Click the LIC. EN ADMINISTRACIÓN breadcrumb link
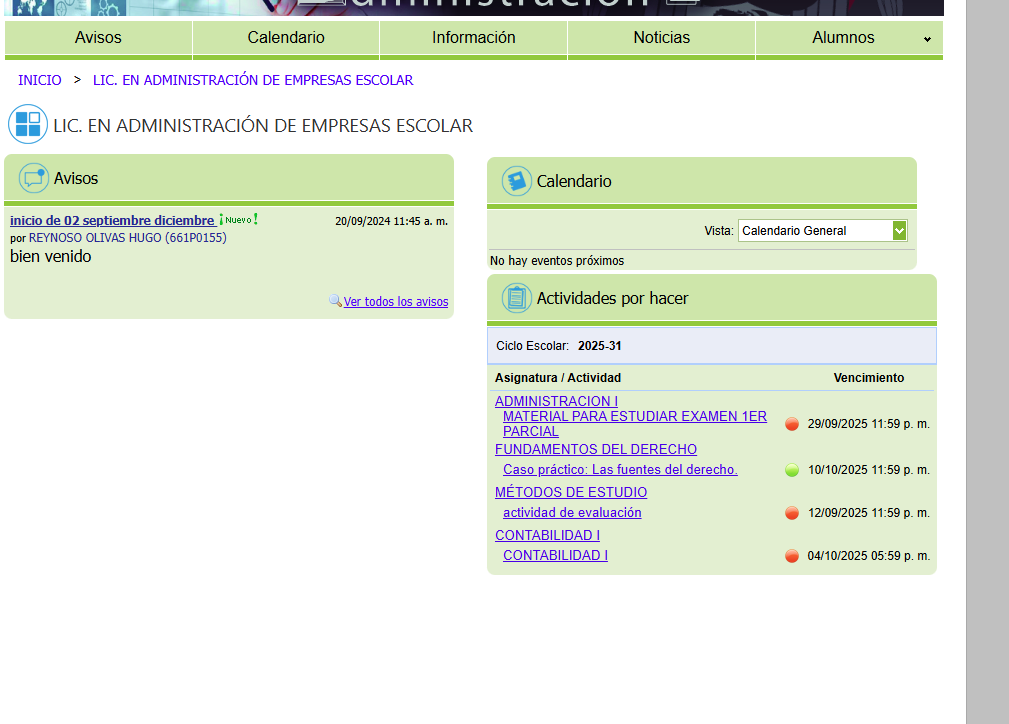 coord(253,80)
